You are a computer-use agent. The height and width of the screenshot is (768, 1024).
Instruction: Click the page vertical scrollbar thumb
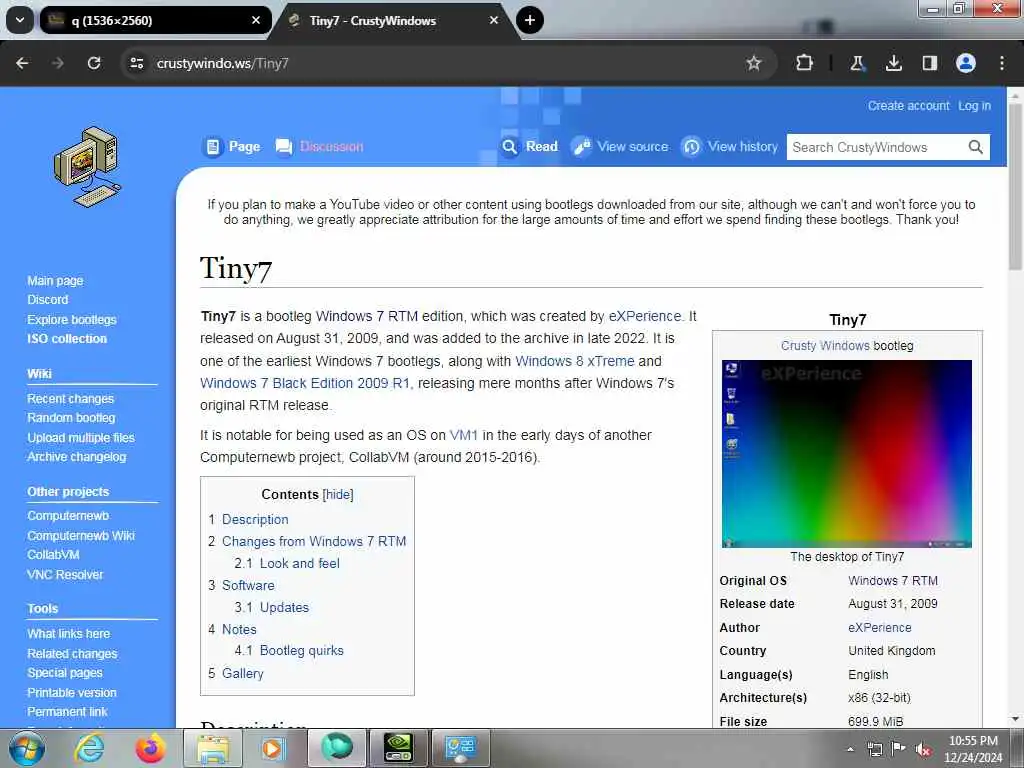(1015, 186)
